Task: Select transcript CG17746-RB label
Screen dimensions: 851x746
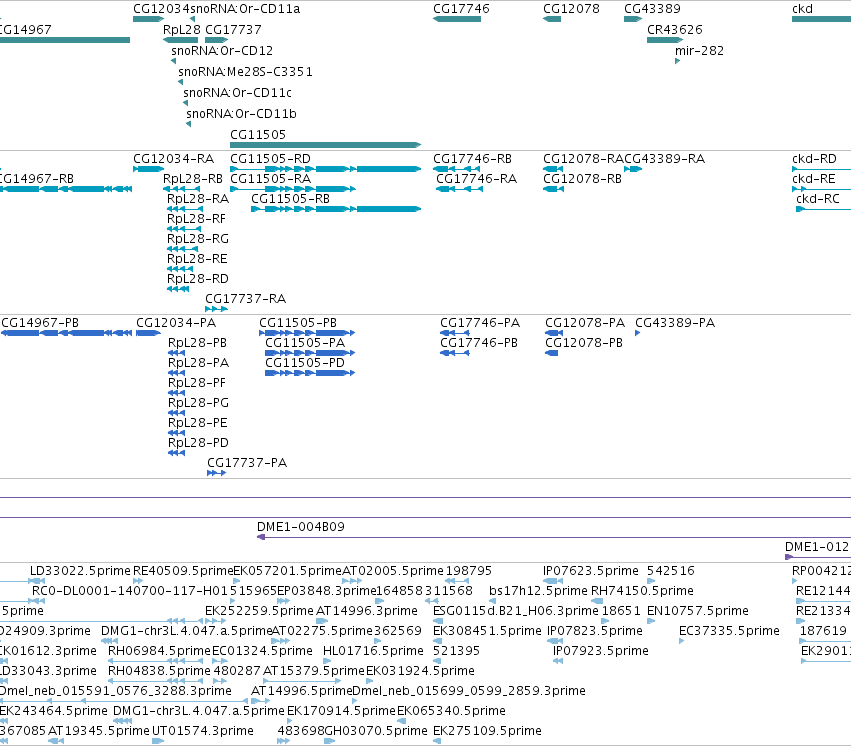Action: (472, 158)
